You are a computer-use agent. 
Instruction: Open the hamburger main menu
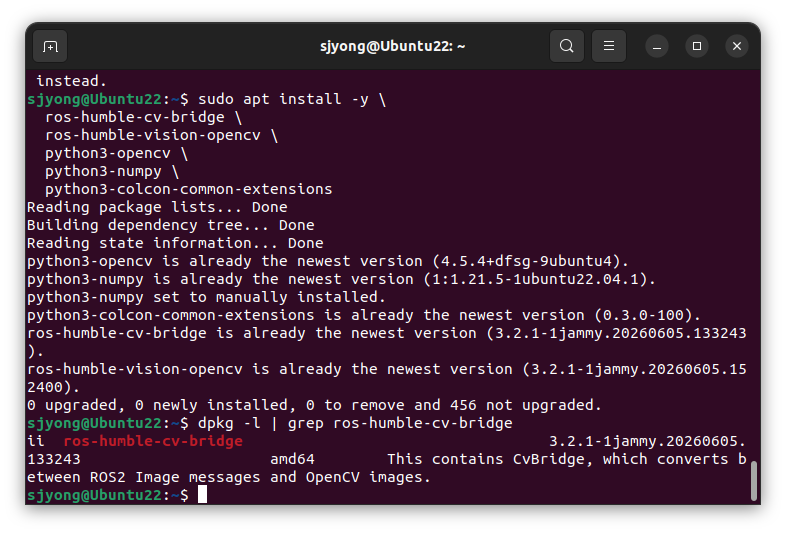[609, 46]
